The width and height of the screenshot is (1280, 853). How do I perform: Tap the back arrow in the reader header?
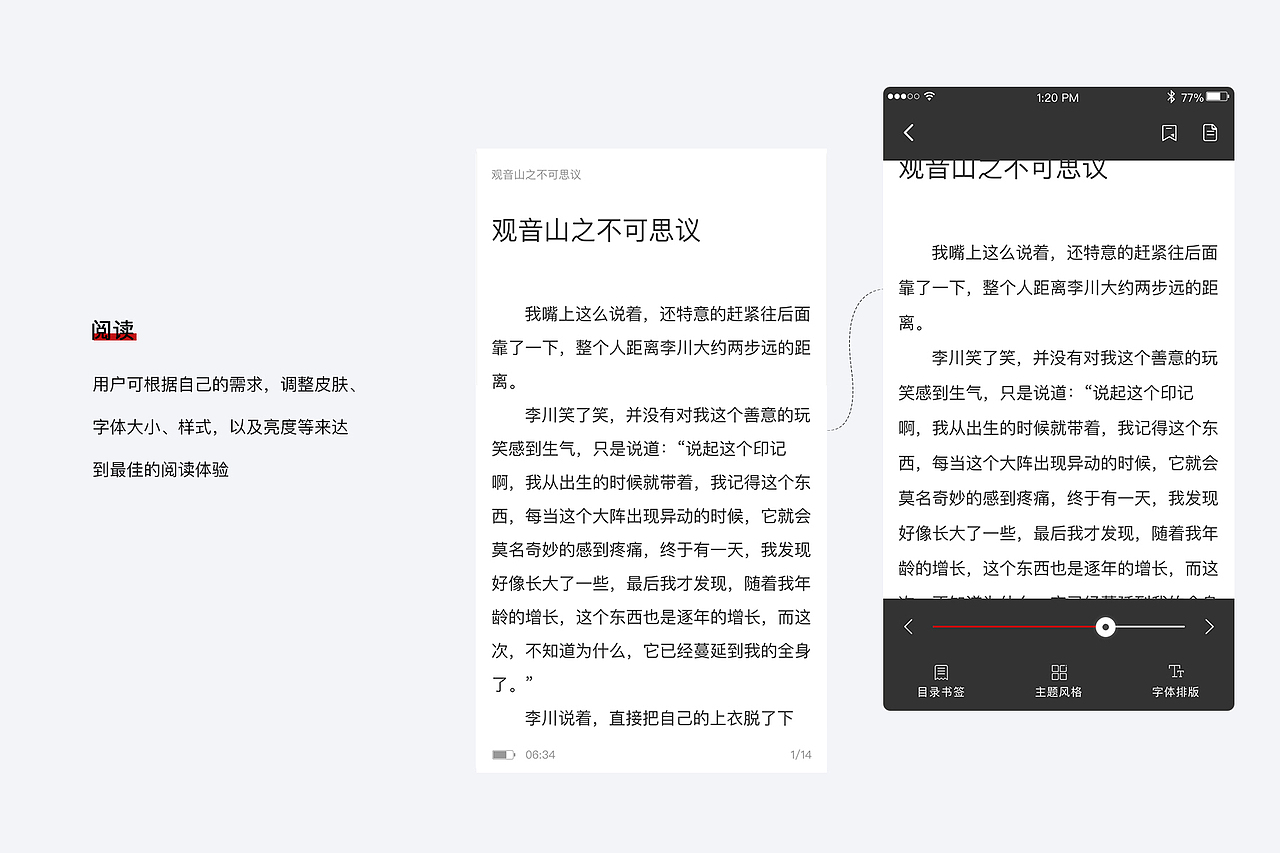[909, 133]
